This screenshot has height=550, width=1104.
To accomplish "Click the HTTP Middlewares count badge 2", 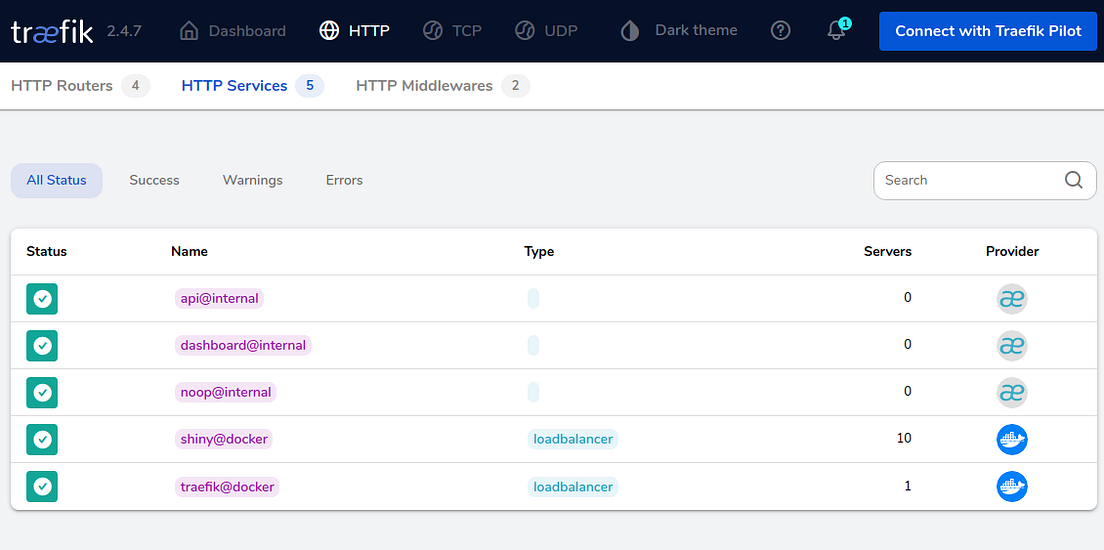I will pos(515,86).
